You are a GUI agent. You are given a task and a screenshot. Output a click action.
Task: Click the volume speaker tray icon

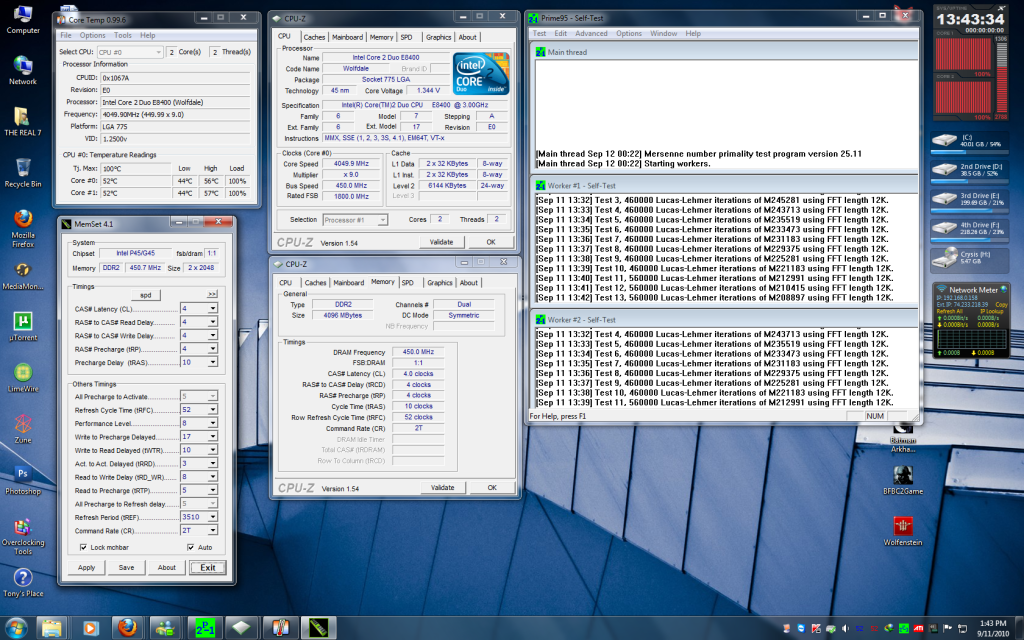pyautogui.click(x=846, y=628)
